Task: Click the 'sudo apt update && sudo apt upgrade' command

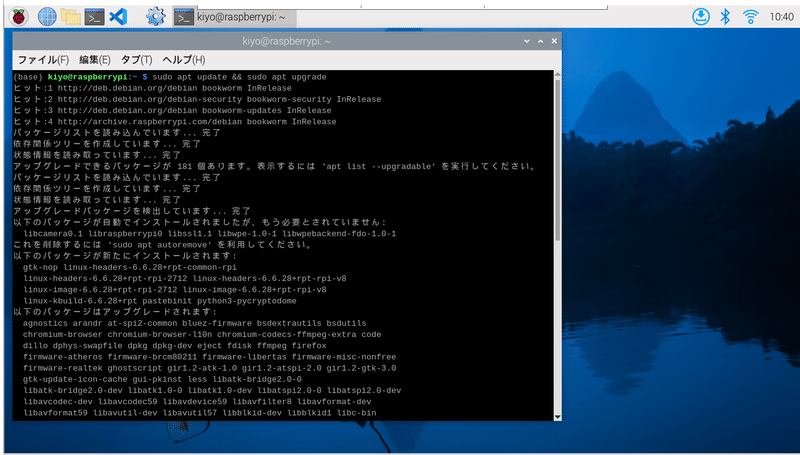Action: click(x=239, y=77)
